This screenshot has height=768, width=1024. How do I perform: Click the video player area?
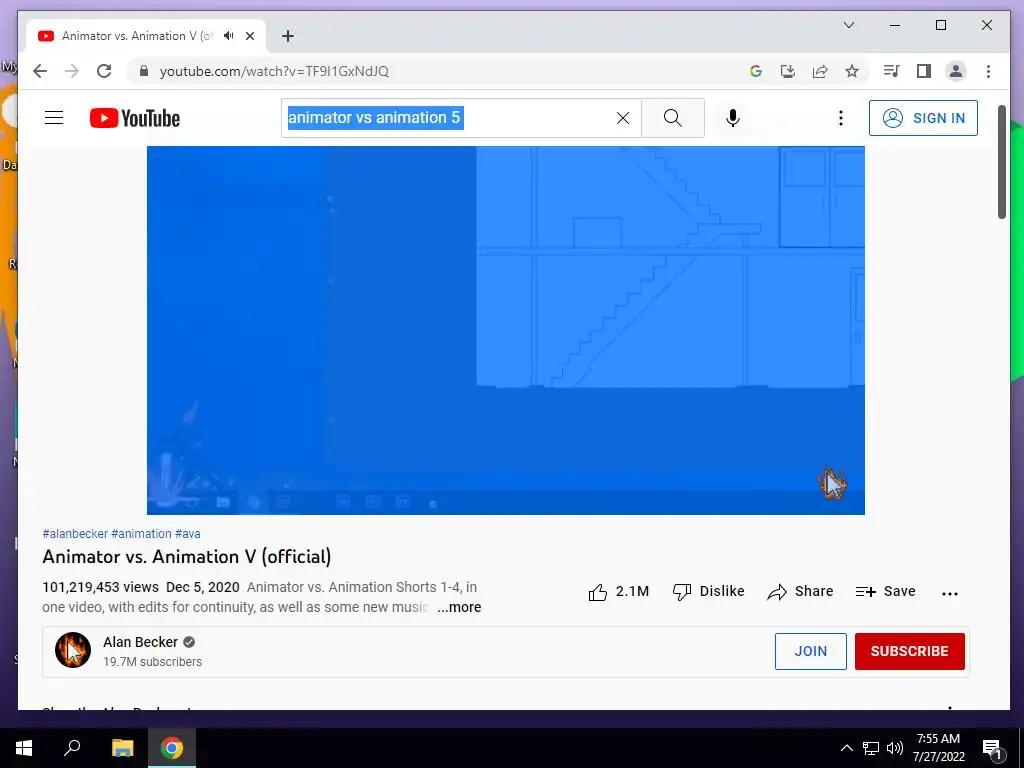pos(505,330)
